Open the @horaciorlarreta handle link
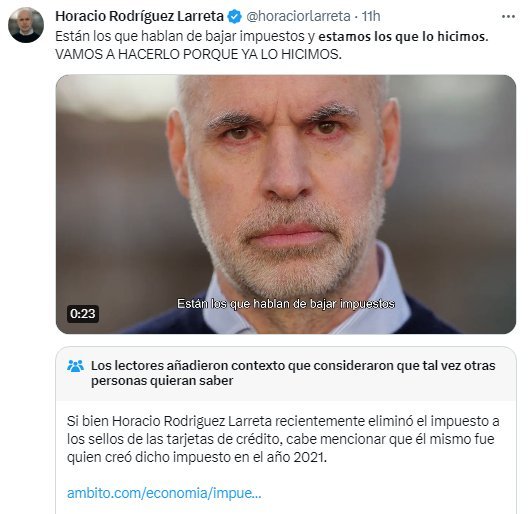 click(298, 16)
